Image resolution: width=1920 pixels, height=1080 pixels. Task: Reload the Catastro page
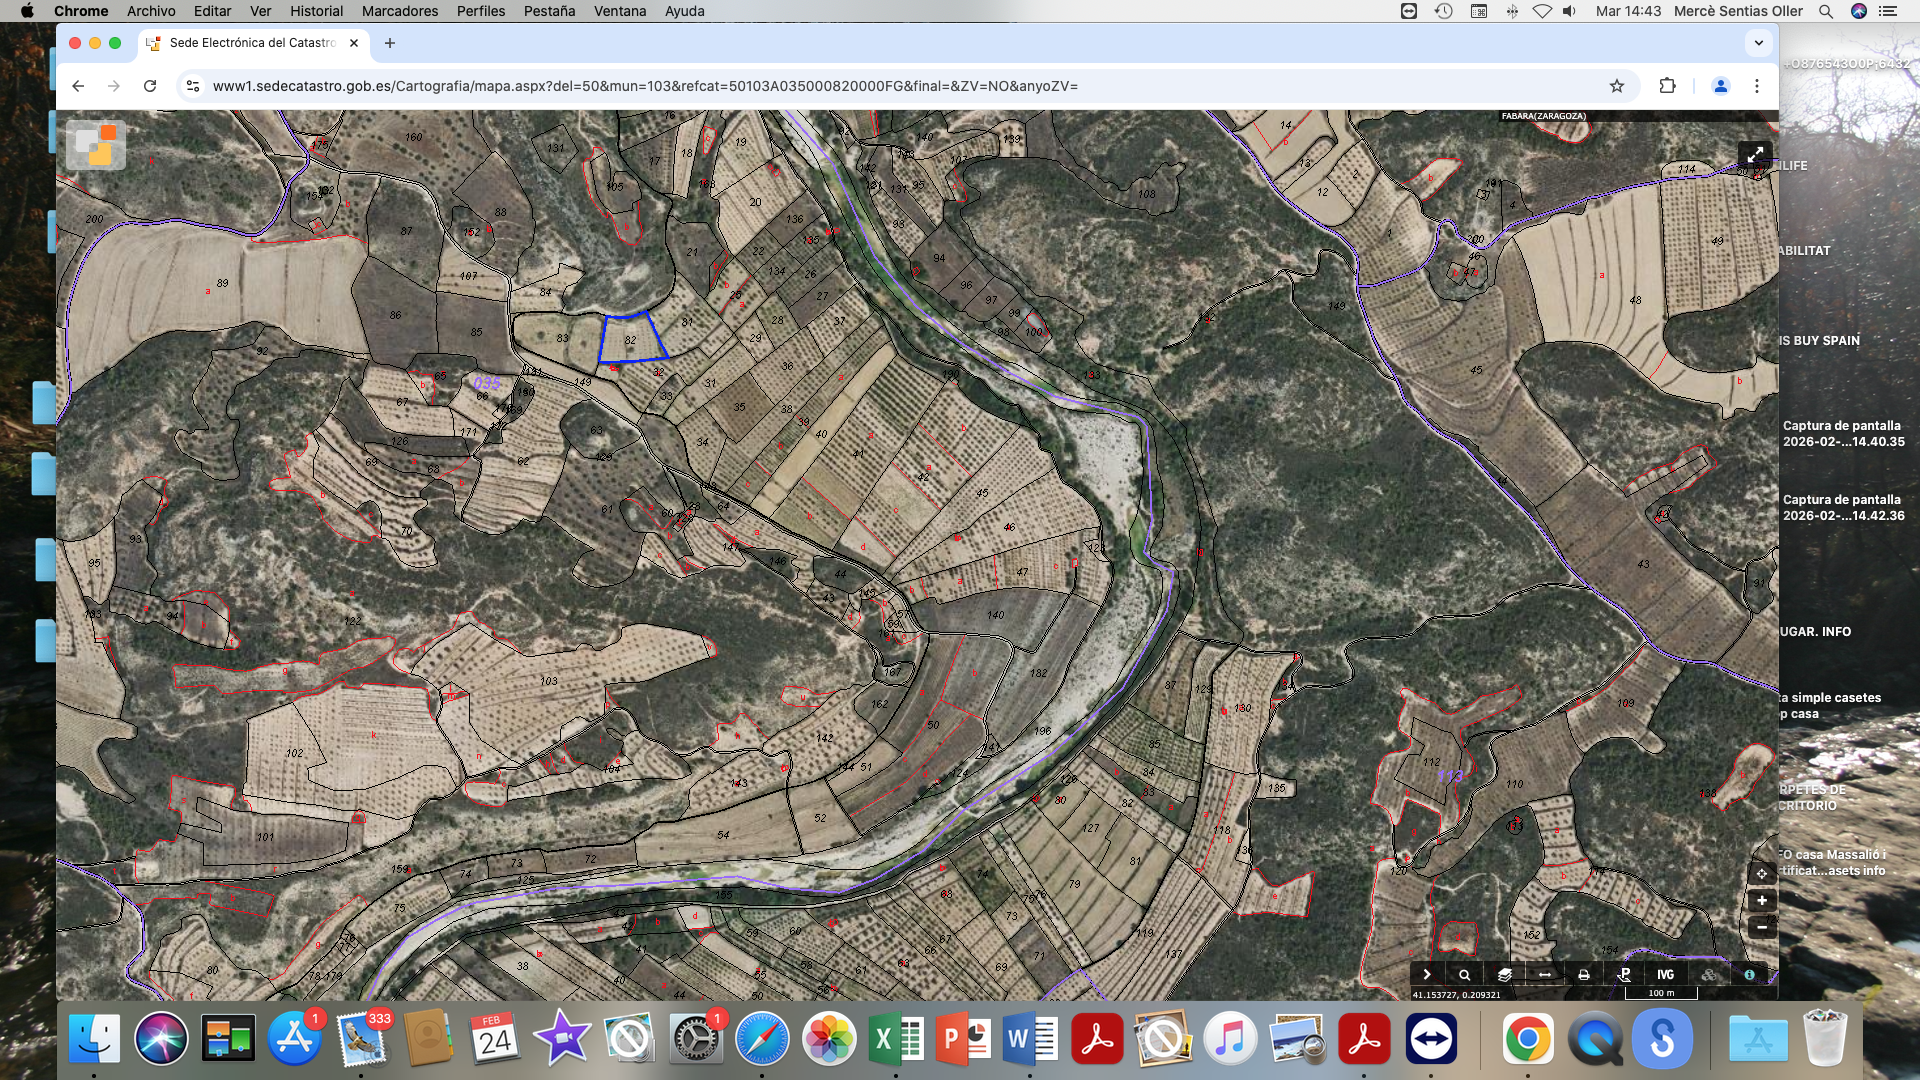point(150,86)
